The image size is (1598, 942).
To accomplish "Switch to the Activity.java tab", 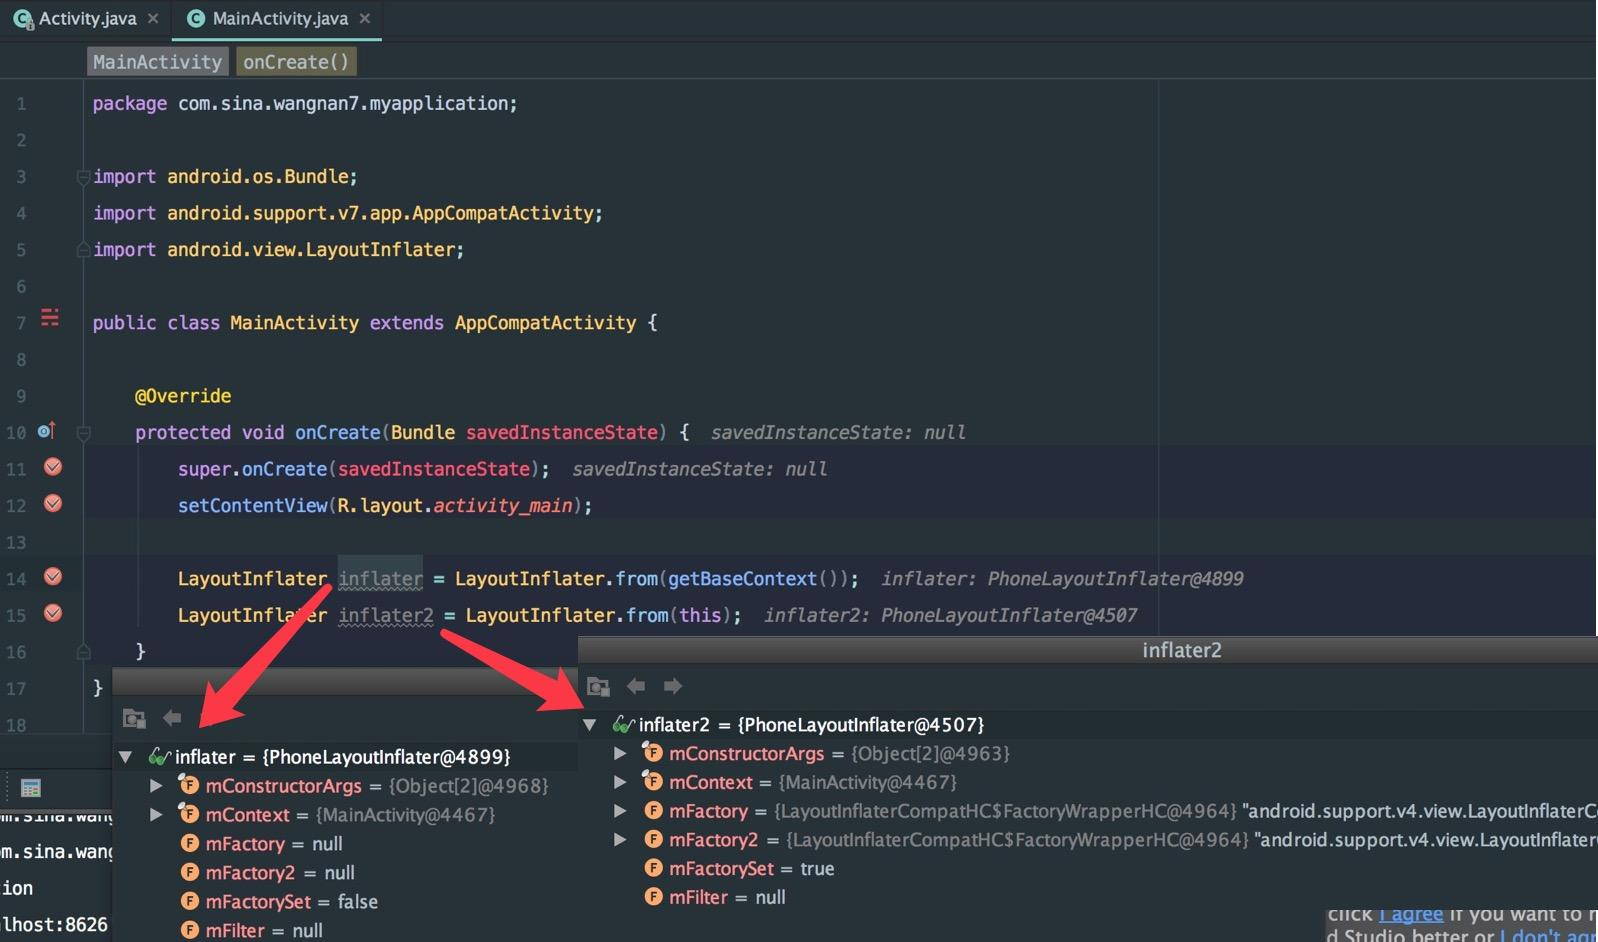I will coord(87,19).
